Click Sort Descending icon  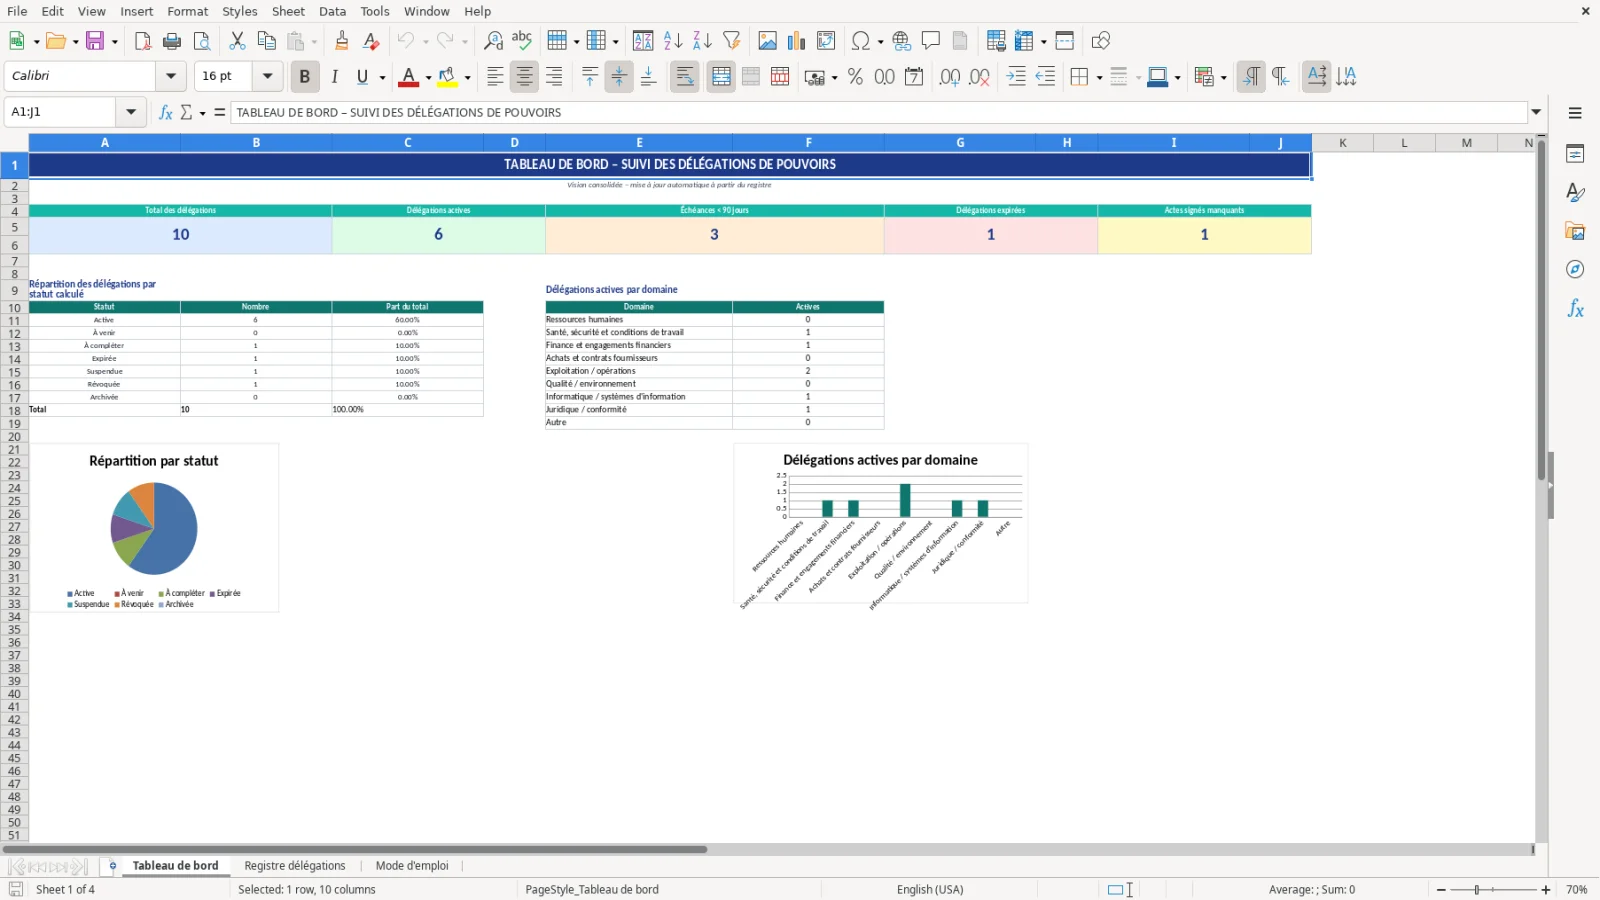[702, 41]
